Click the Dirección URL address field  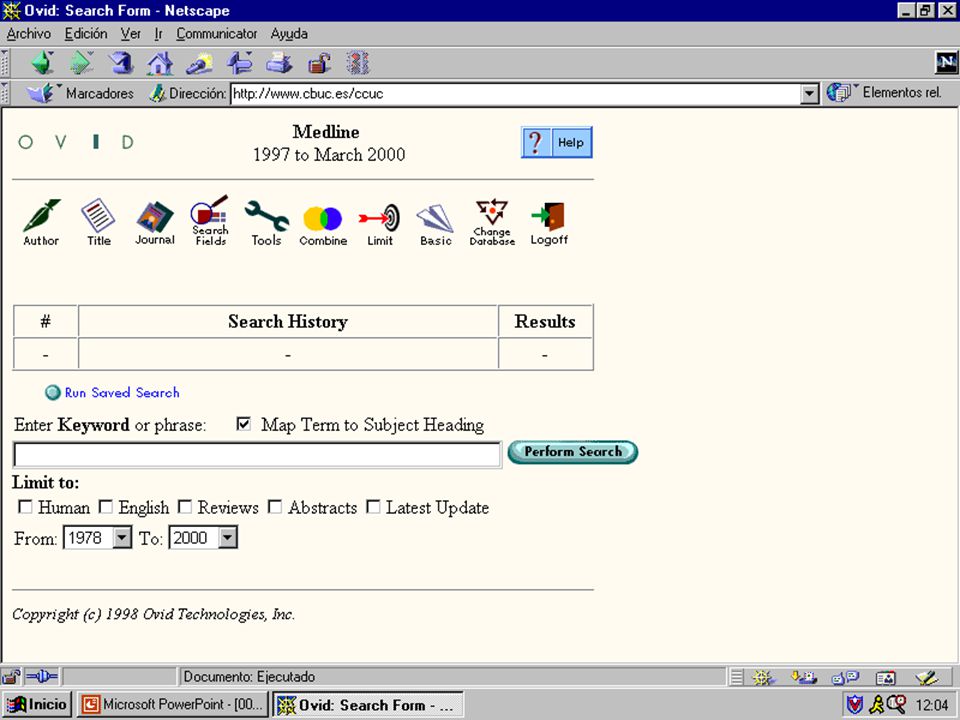tap(516, 94)
